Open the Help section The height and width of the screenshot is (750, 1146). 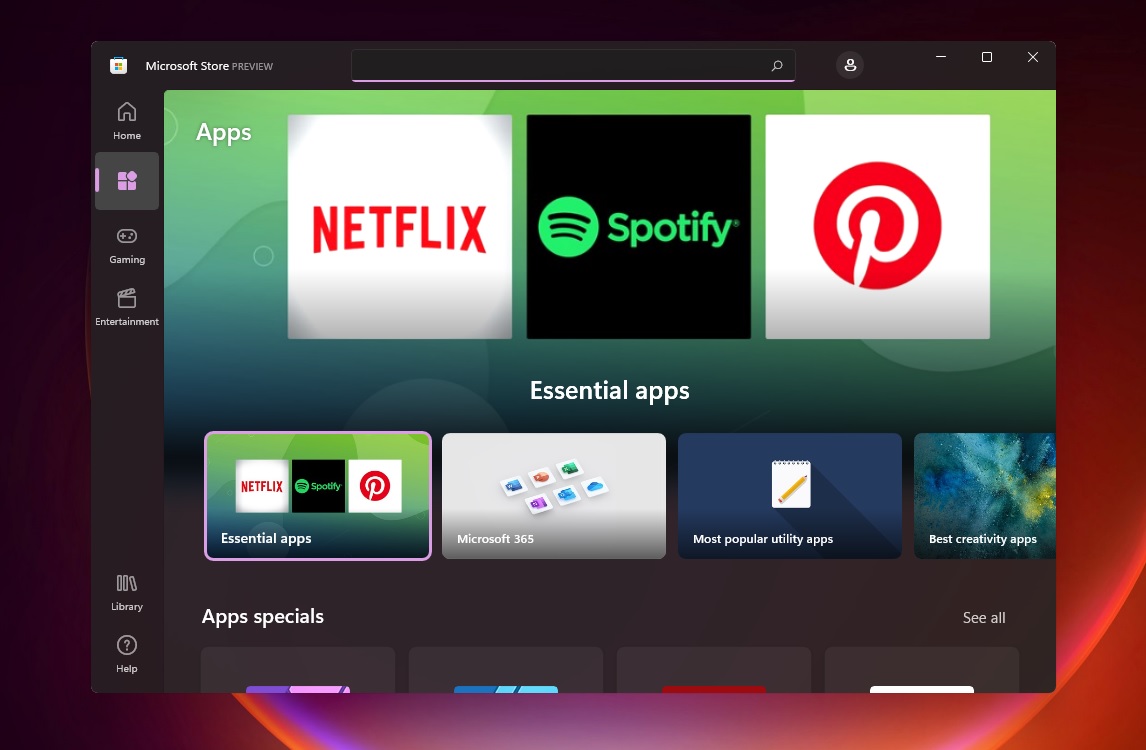click(x=126, y=654)
